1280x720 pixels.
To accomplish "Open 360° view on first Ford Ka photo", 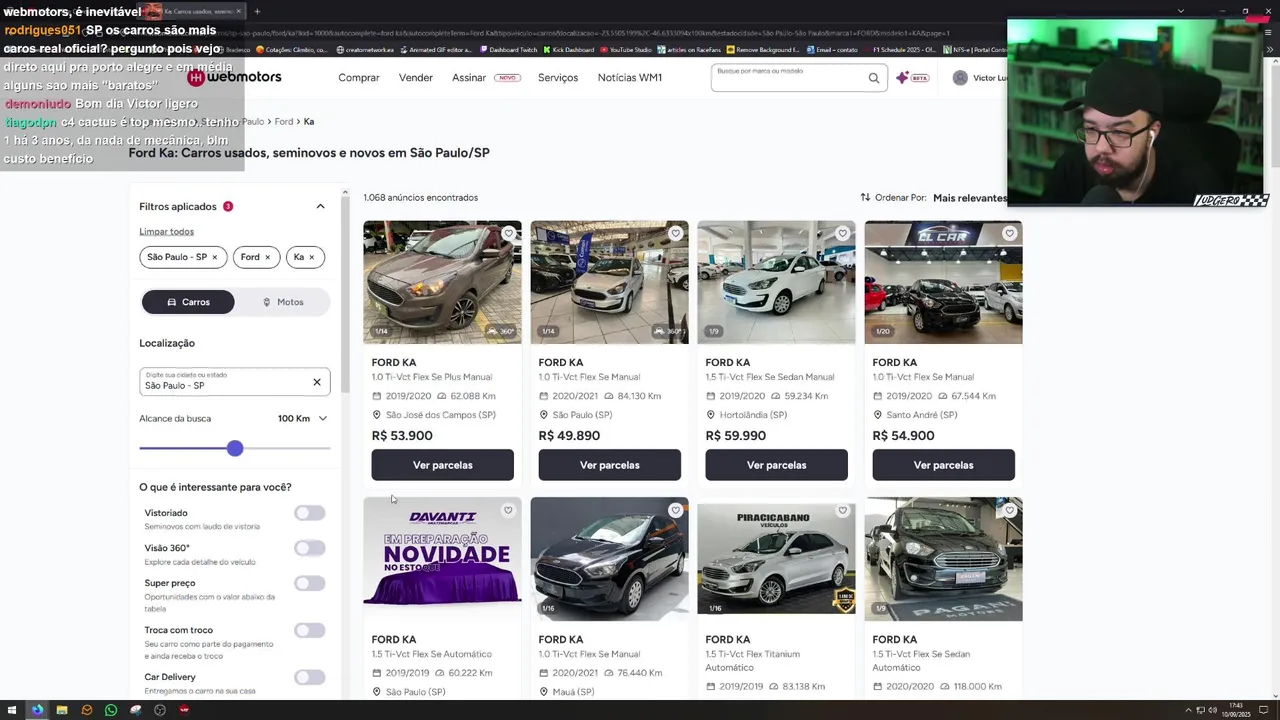I will pos(499,331).
